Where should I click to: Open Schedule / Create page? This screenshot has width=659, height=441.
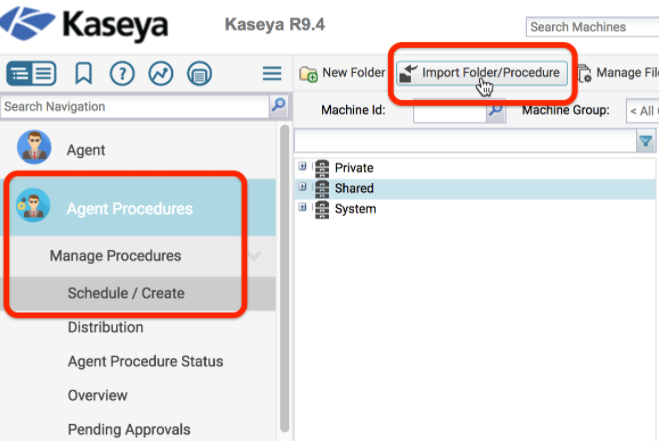point(138,293)
